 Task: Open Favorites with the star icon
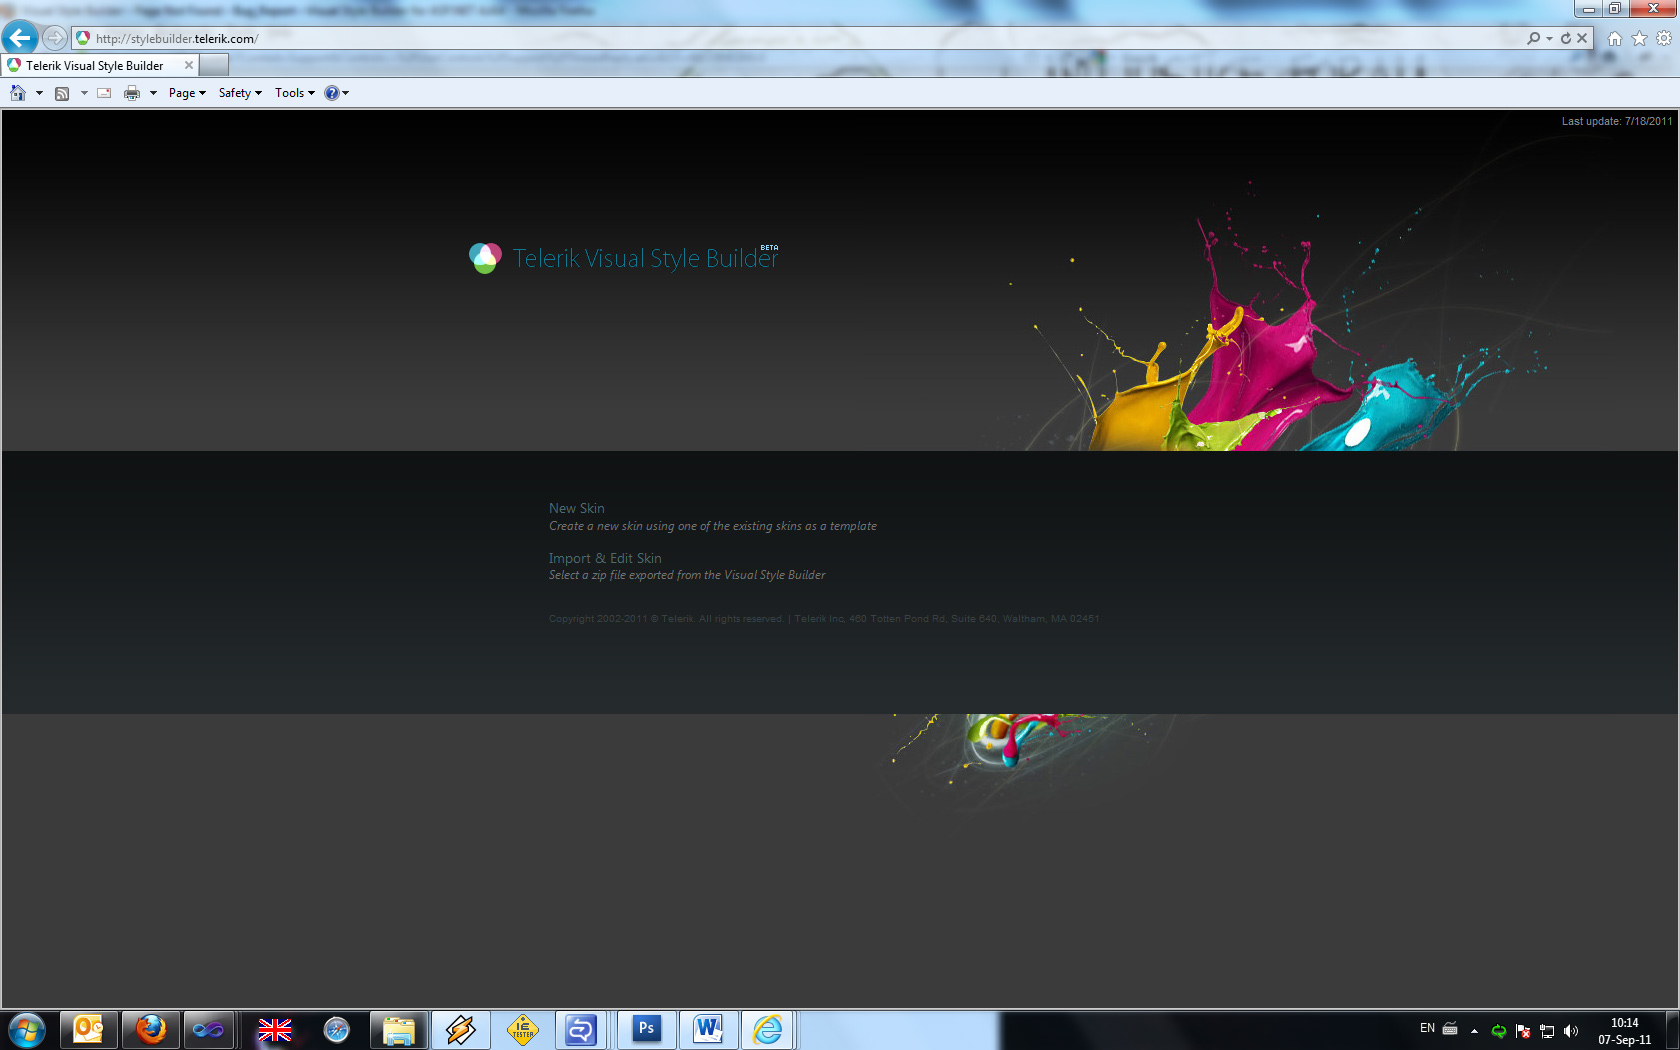(x=1639, y=38)
